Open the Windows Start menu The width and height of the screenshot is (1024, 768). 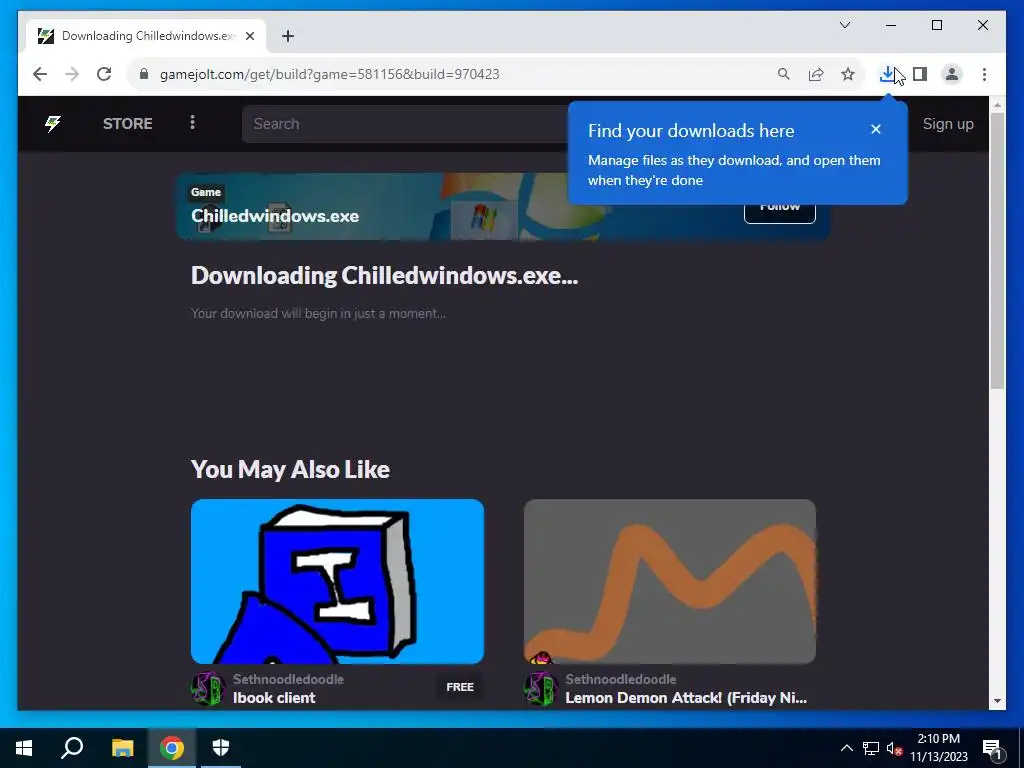(x=24, y=748)
